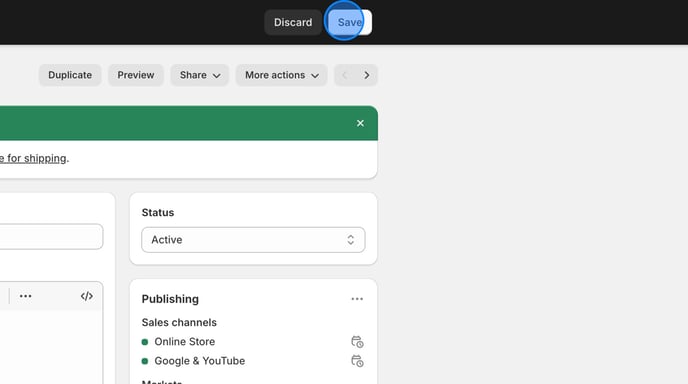Image resolution: width=688 pixels, height=384 pixels.
Task: Dismiss the green banner with X
Action: pos(360,123)
